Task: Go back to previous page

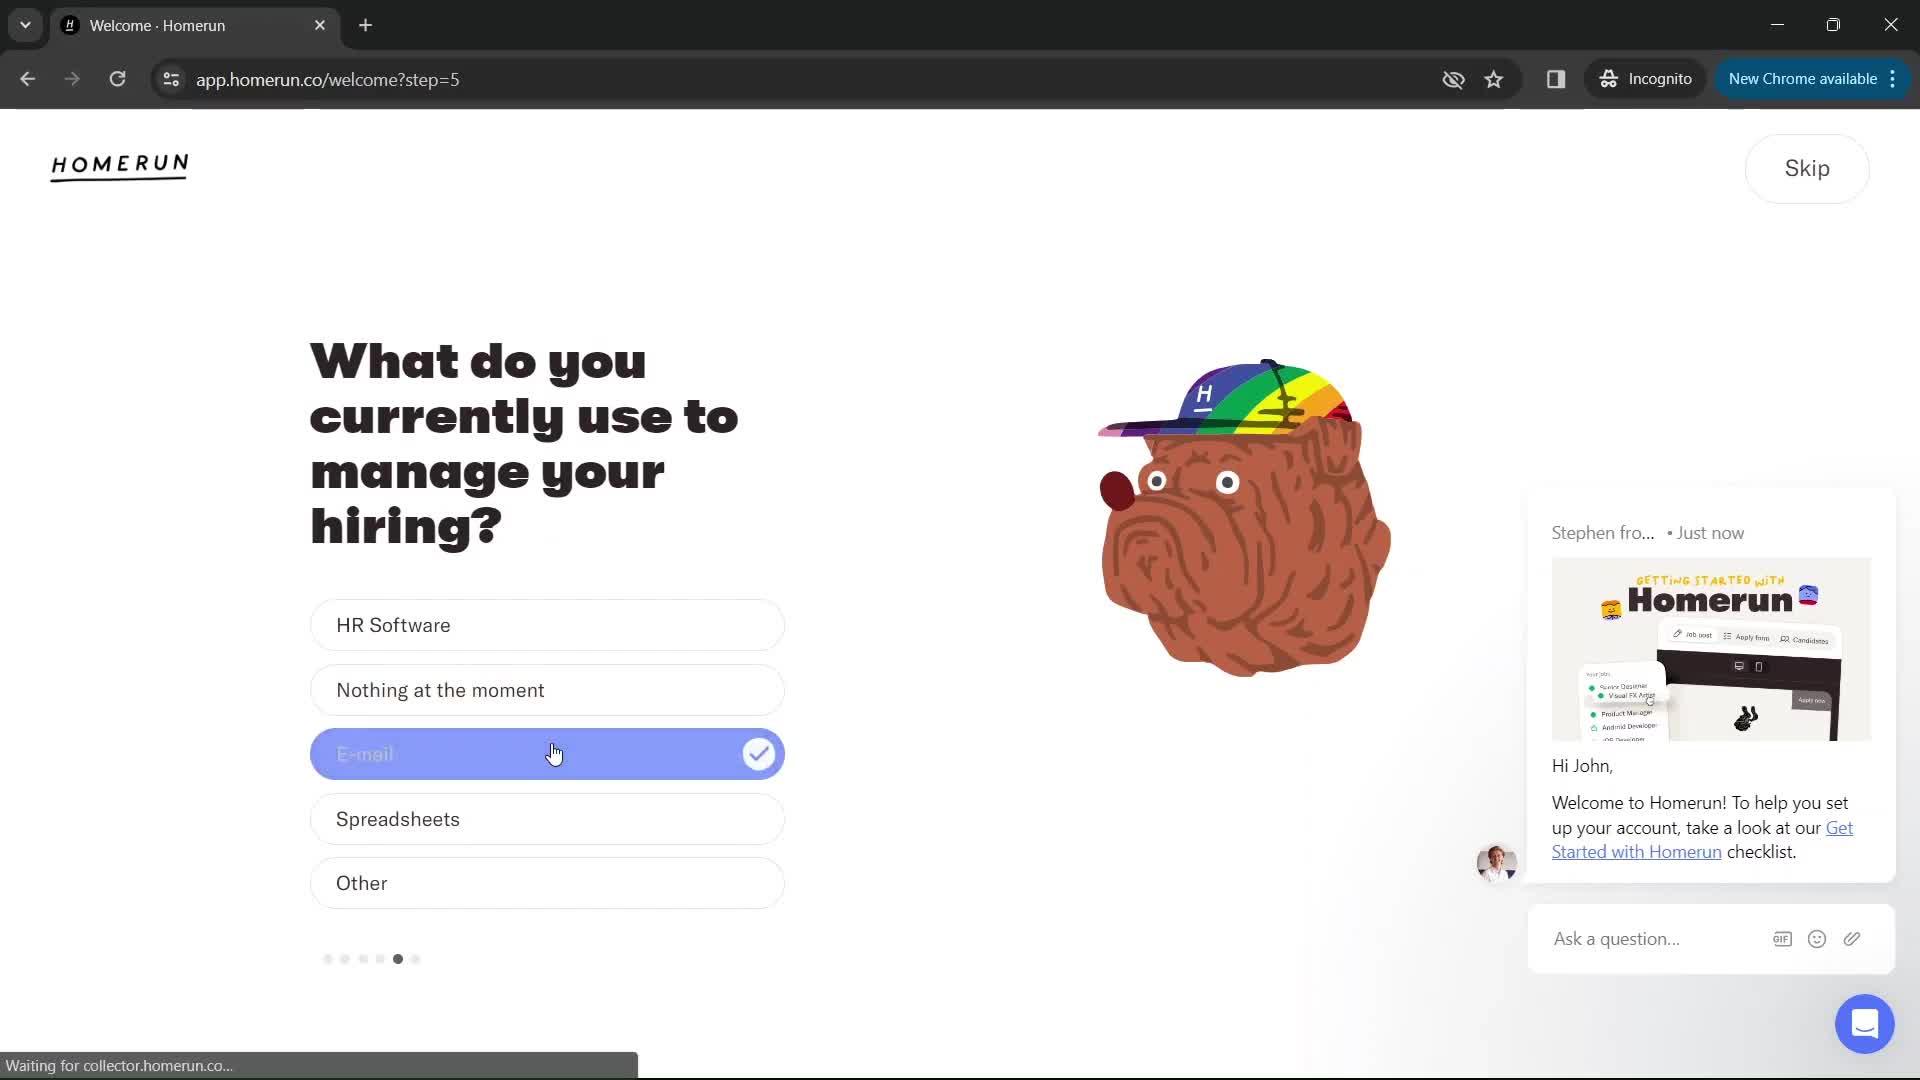Action: (28, 79)
